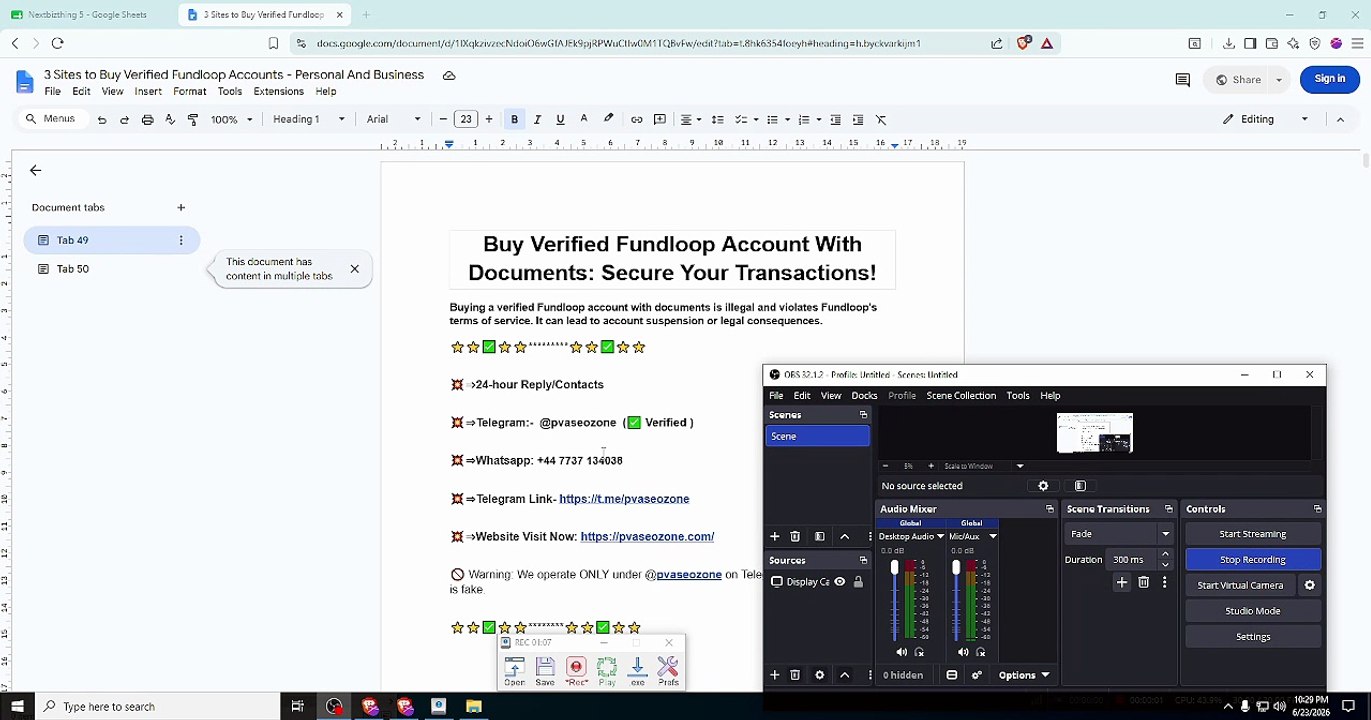The image size is (1371, 720).
Task: Increase font size with plus button
Action: 489,120
